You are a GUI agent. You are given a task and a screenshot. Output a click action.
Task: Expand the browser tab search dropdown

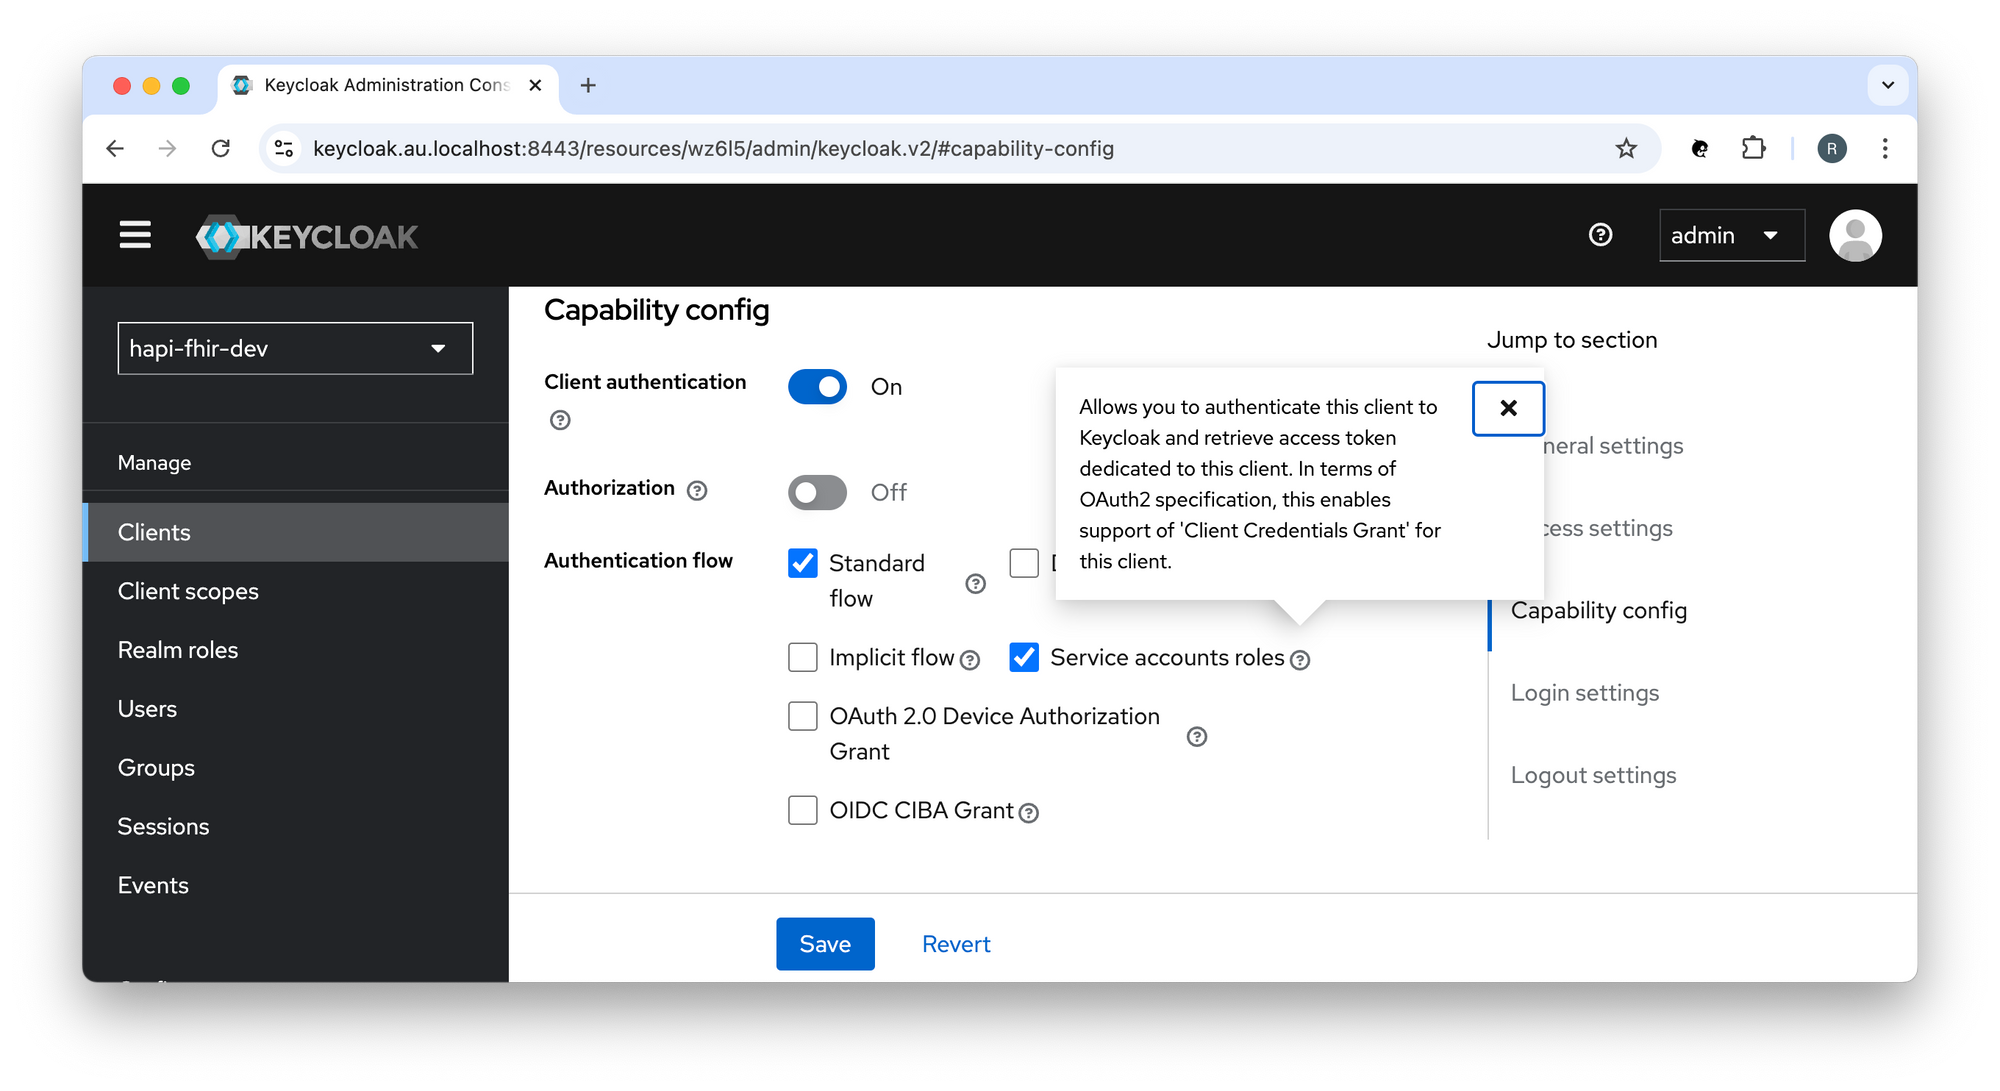pyautogui.click(x=1887, y=86)
